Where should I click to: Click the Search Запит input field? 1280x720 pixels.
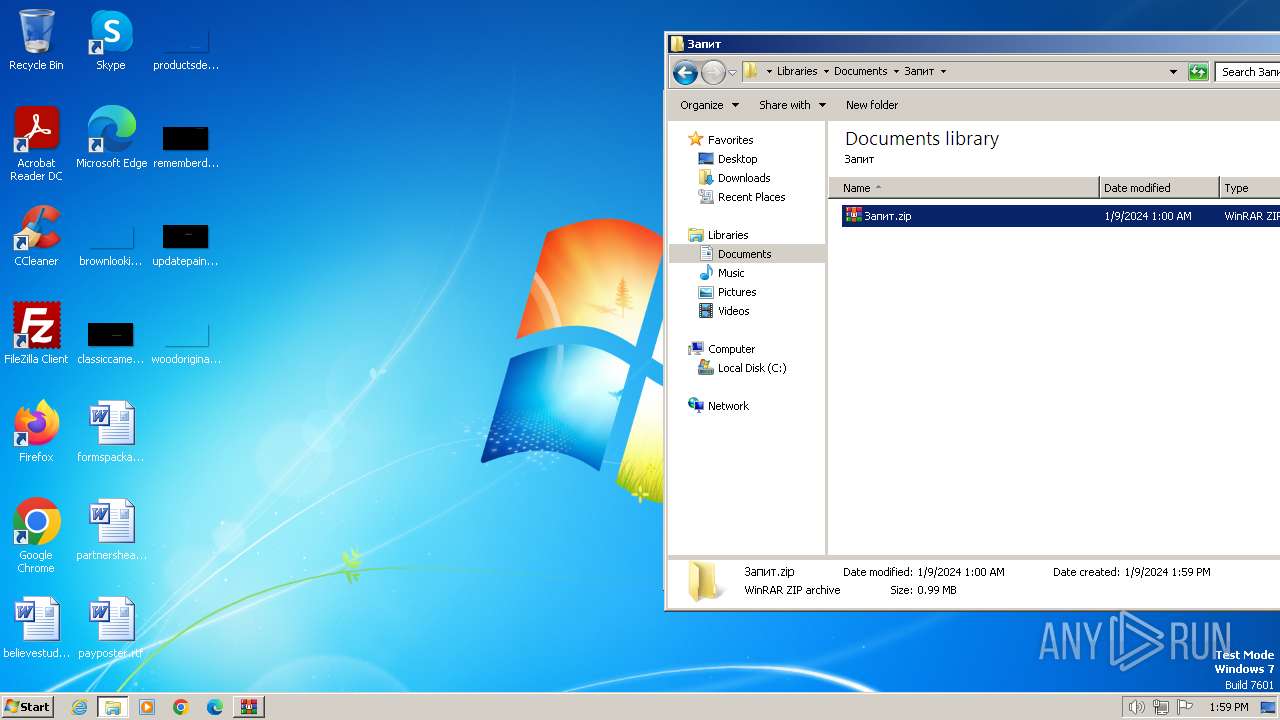point(1248,72)
